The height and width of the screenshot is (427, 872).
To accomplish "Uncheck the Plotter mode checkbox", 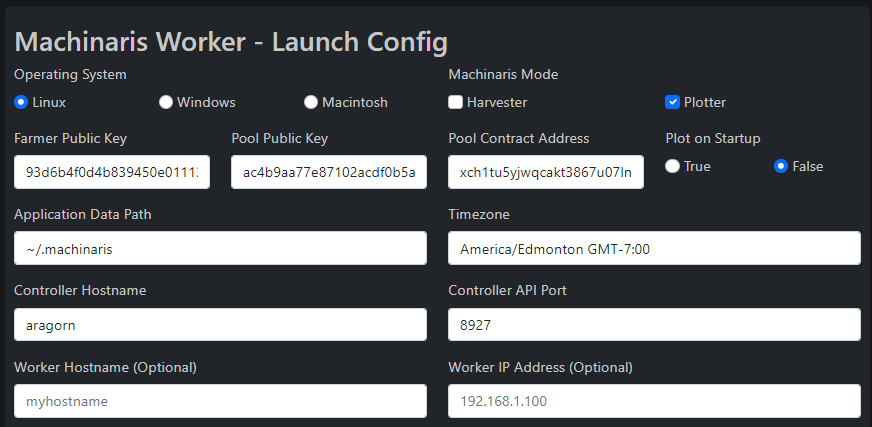I will tap(672, 102).
